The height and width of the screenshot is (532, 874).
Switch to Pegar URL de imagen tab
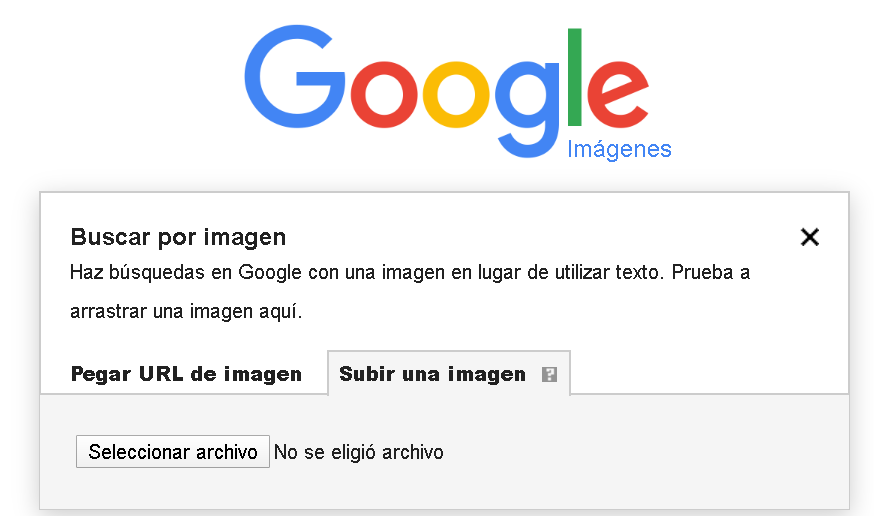(186, 374)
